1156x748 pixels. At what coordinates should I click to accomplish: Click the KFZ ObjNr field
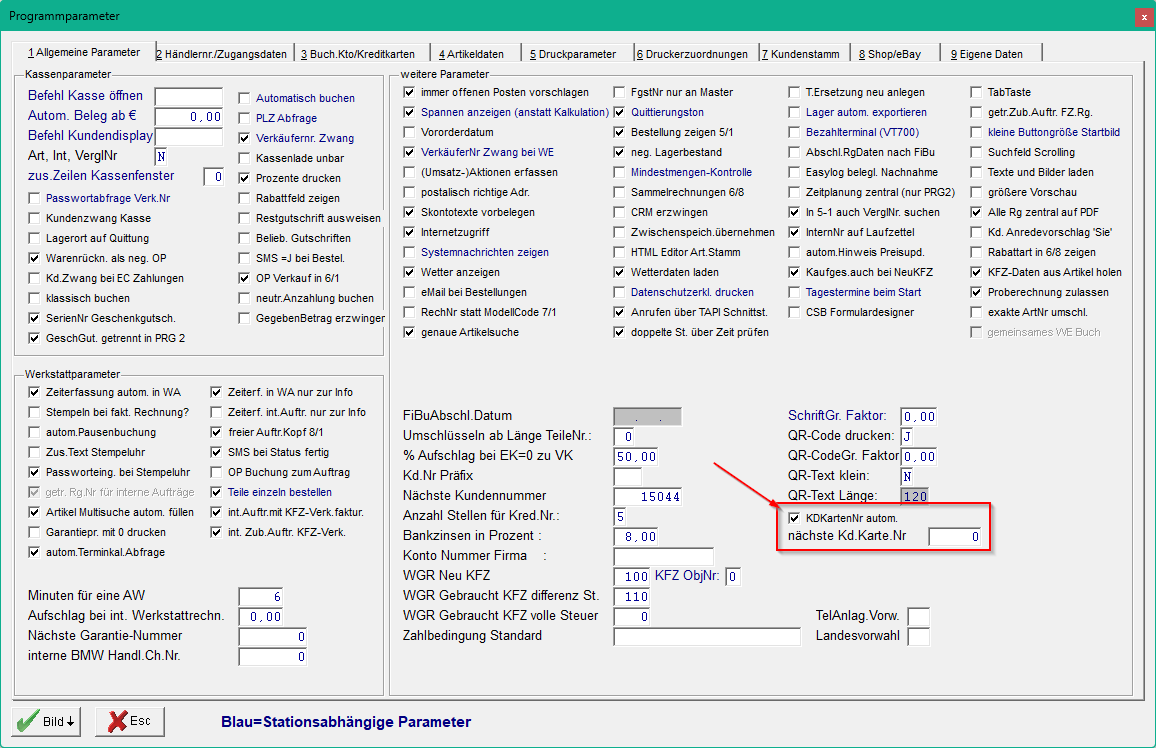pos(733,576)
